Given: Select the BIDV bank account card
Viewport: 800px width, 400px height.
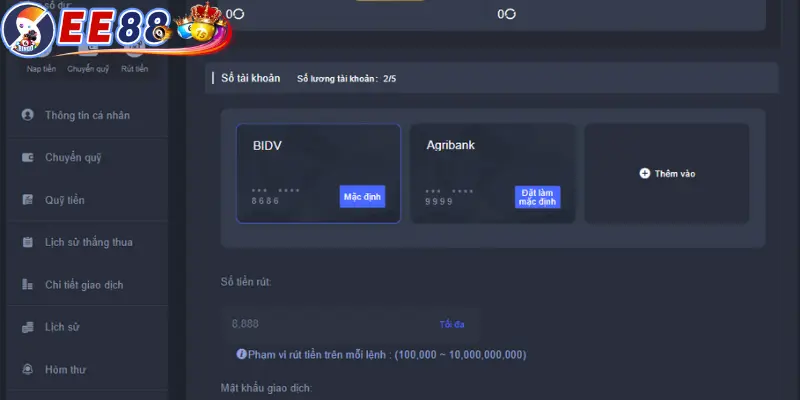Looking at the screenshot, I should tap(318, 173).
